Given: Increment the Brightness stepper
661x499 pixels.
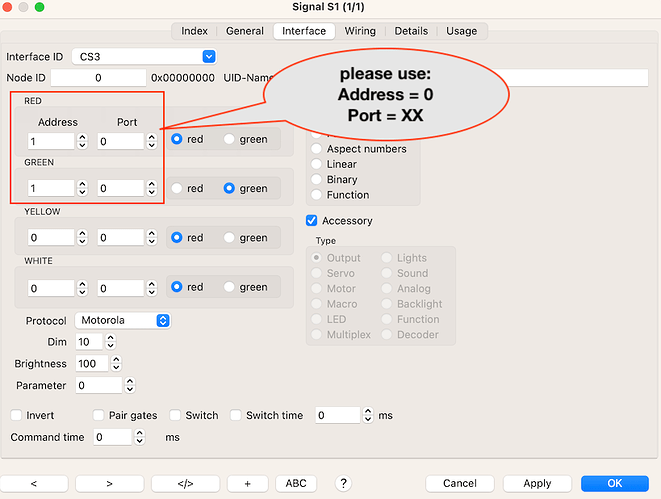Looking at the screenshot, I should tap(120, 360).
